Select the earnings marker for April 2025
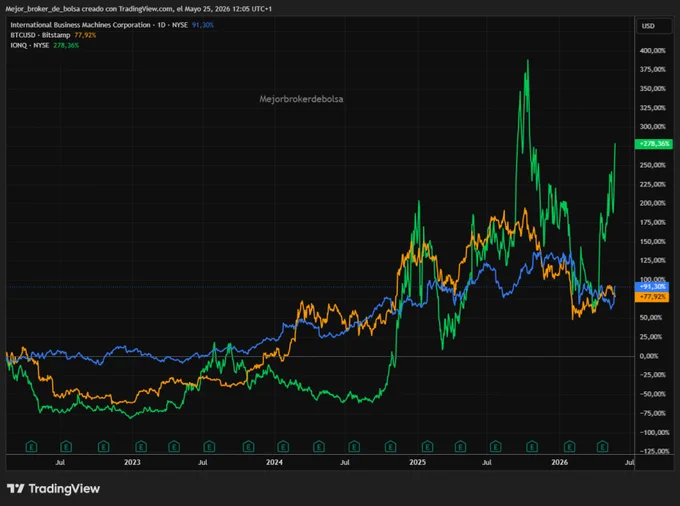The height and width of the screenshot is (506, 680). coord(460,446)
